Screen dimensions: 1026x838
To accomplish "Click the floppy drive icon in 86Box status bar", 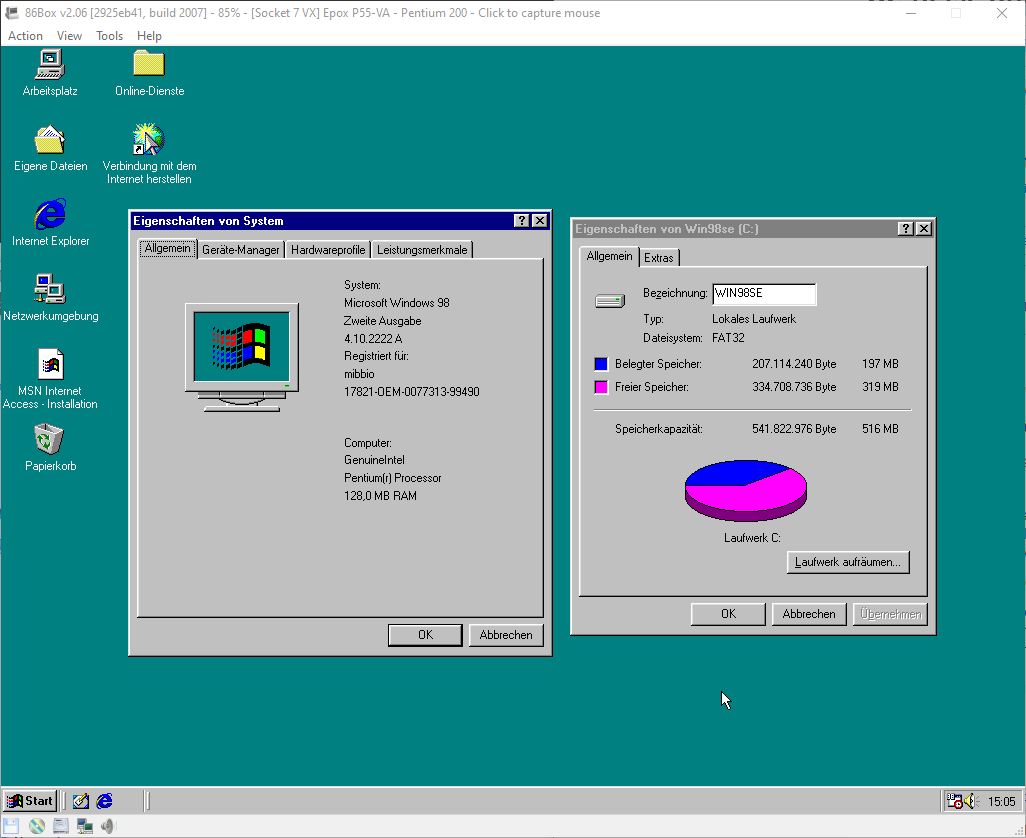I will (x=11, y=825).
